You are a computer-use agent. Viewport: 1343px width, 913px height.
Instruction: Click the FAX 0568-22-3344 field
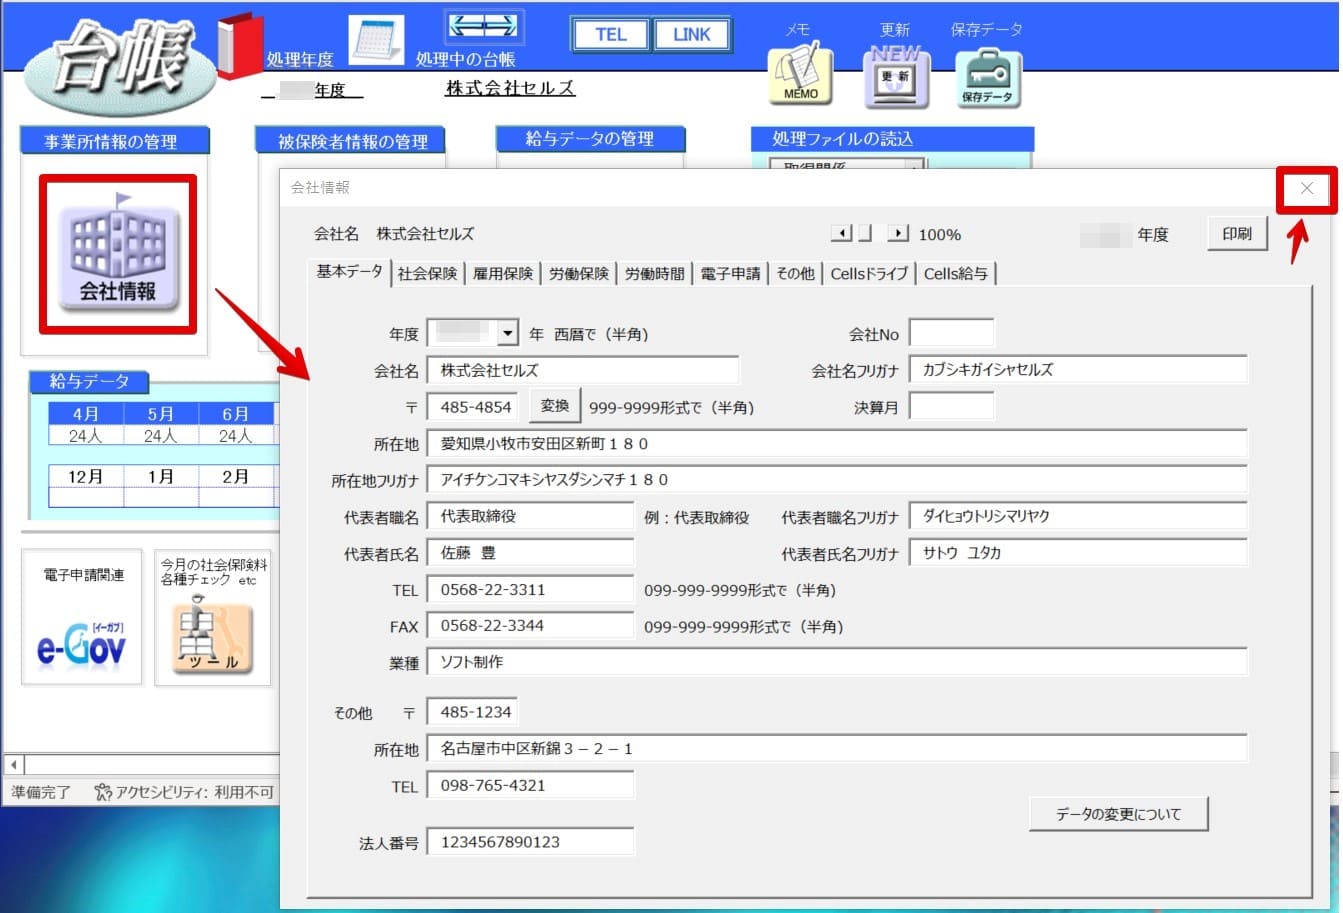[530, 626]
